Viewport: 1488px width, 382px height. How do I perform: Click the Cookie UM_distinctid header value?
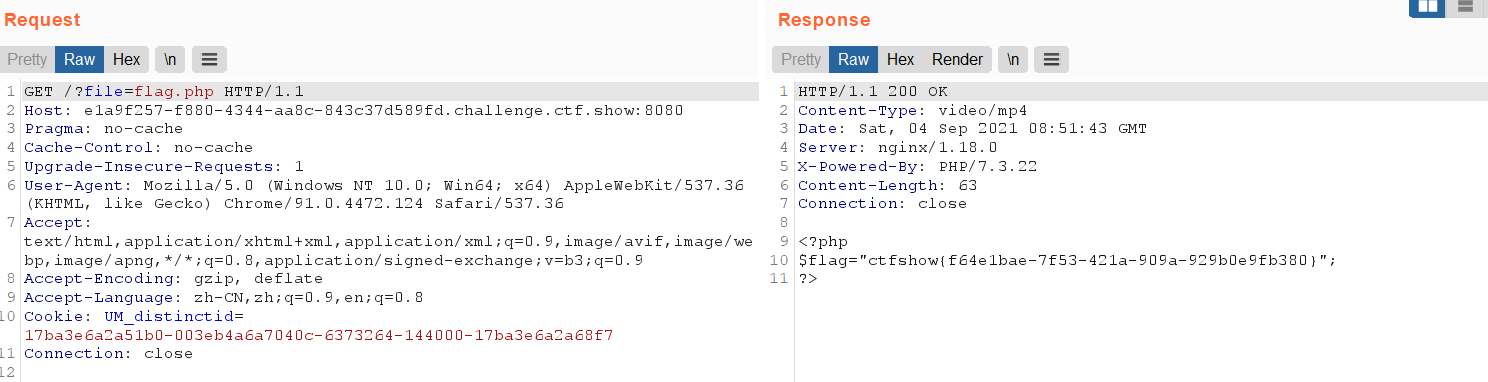tap(318, 335)
